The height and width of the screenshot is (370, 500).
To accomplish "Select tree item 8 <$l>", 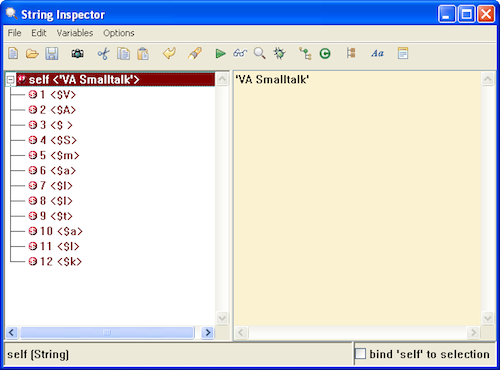I will tap(51, 201).
